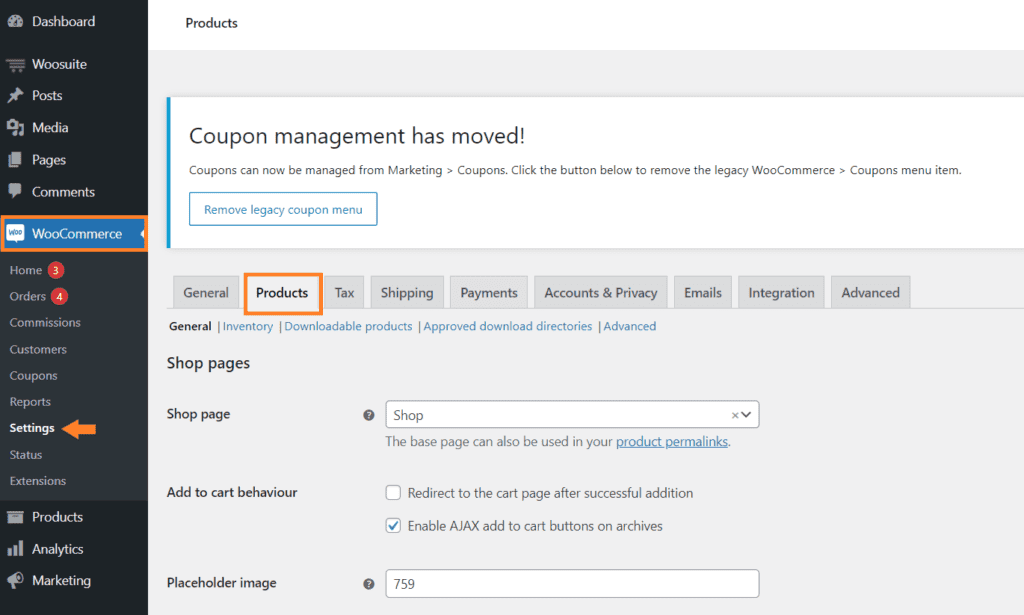1024x615 pixels.
Task: Open the Reports submenu
Action: pos(30,402)
